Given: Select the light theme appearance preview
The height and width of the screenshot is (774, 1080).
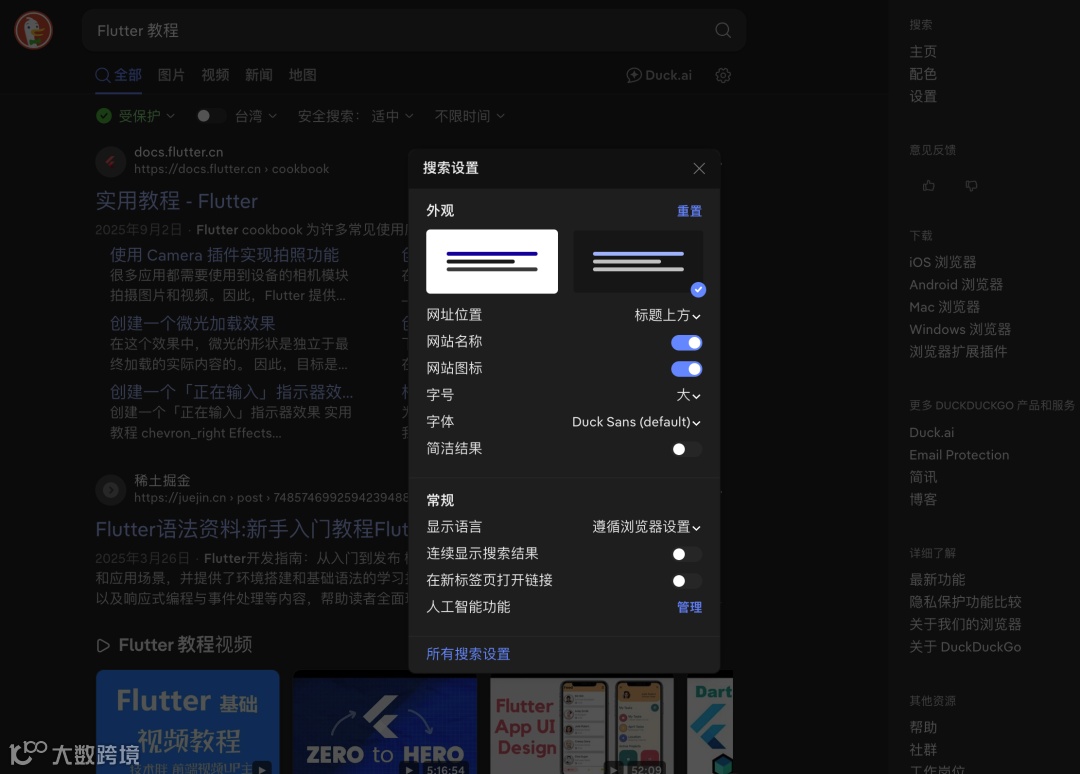Looking at the screenshot, I should [x=492, y=262].
